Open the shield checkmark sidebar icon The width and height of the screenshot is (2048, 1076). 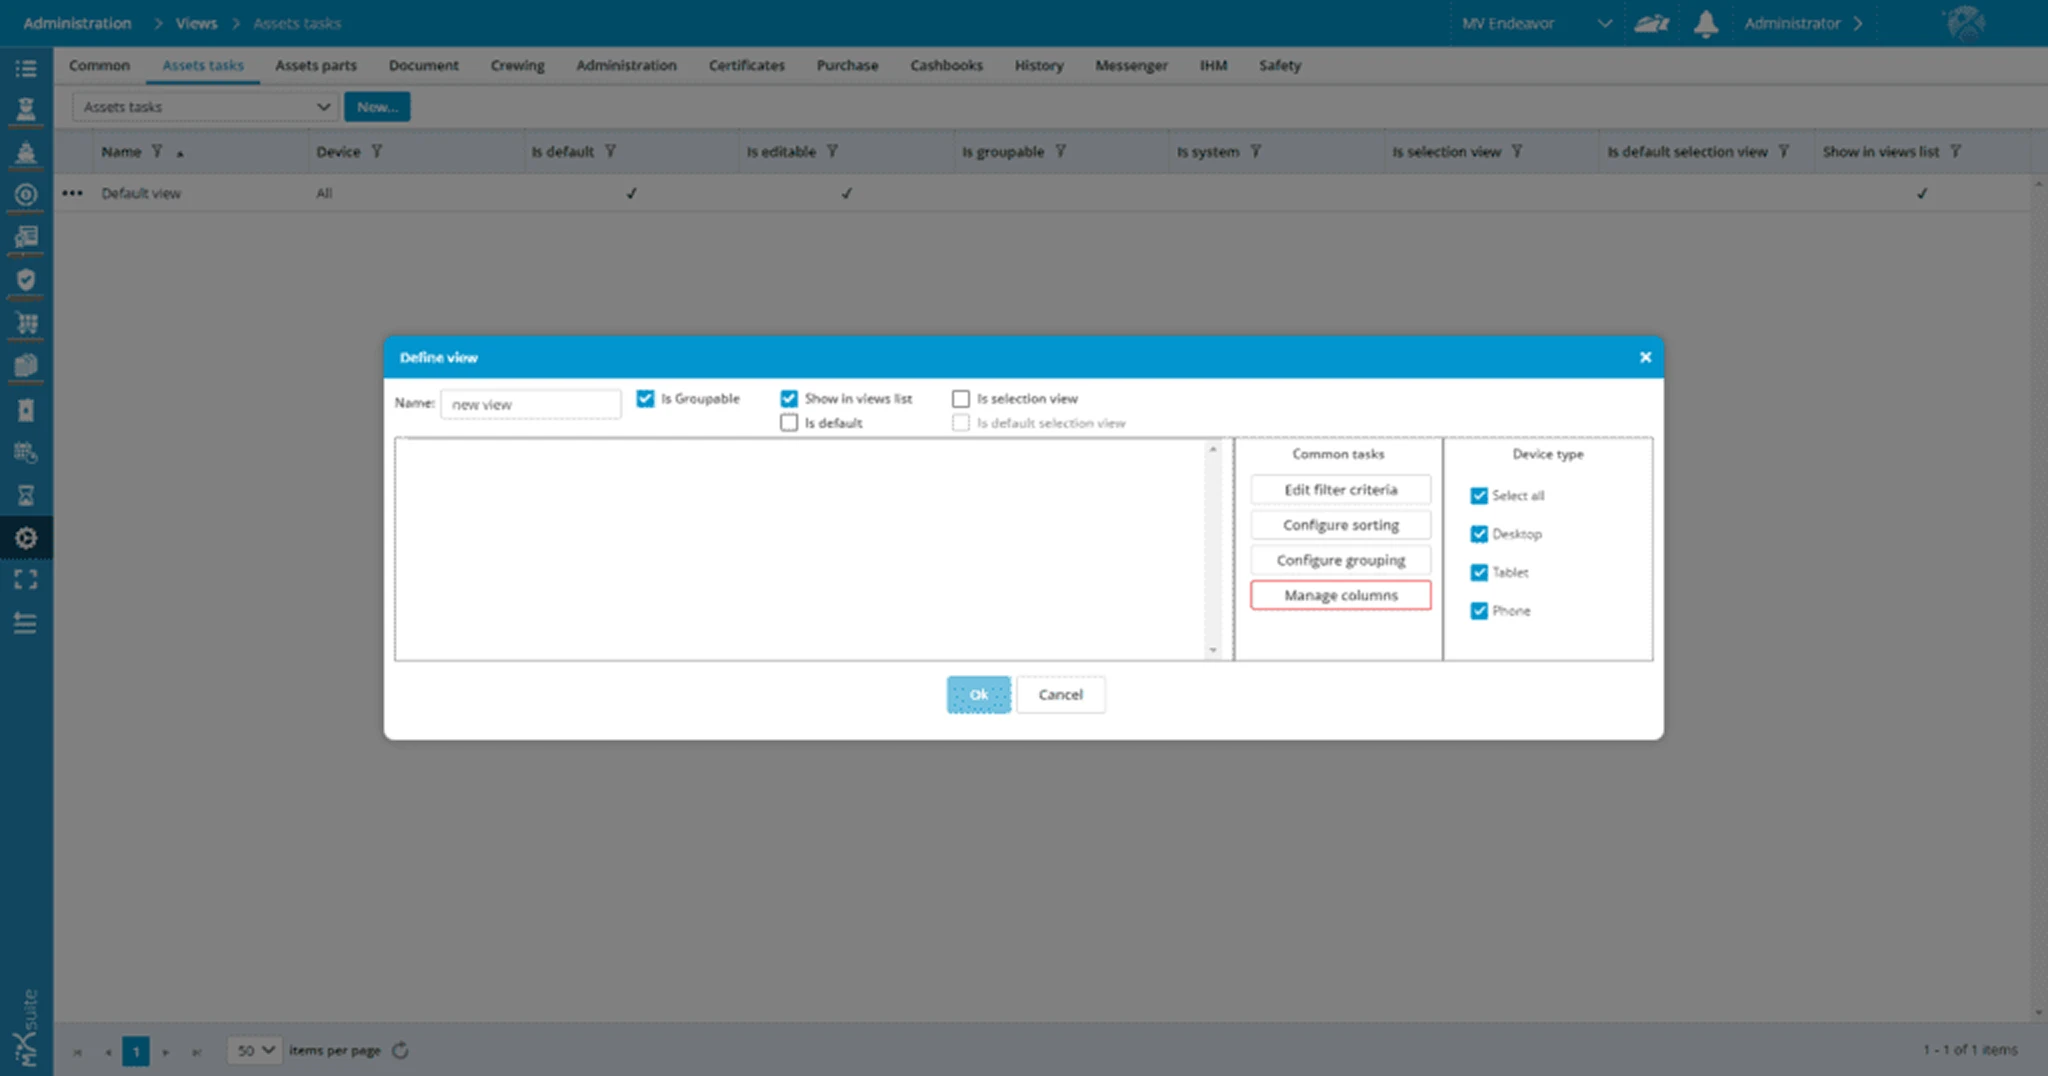point(26,280)
